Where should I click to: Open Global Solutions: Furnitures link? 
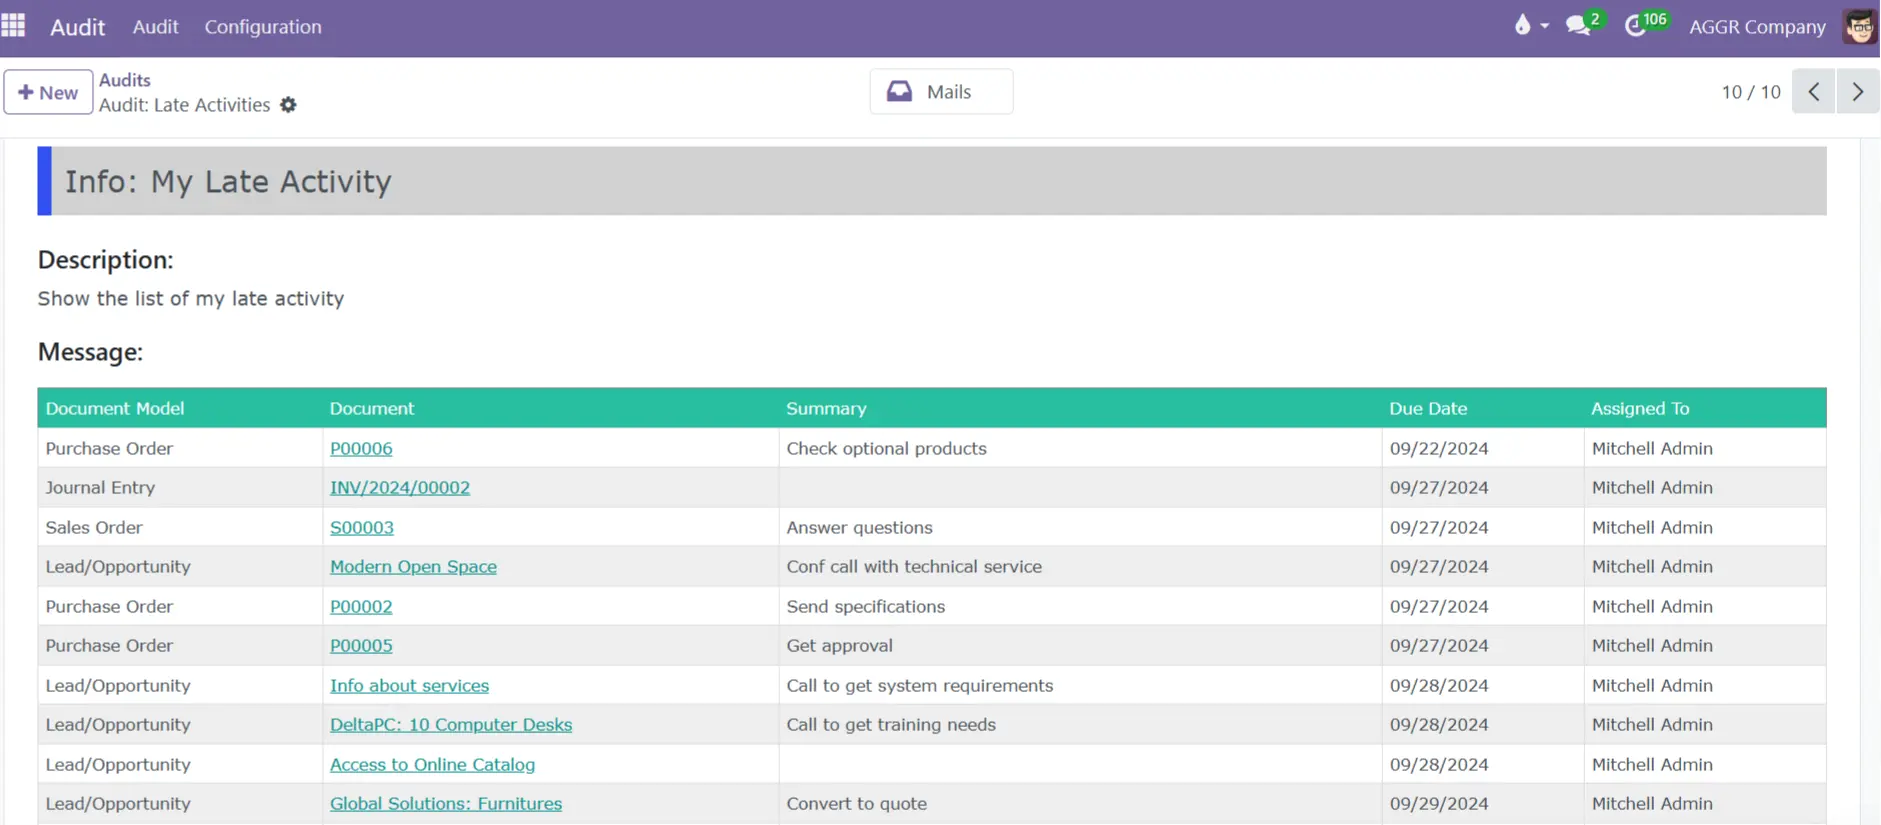point(446,804)
